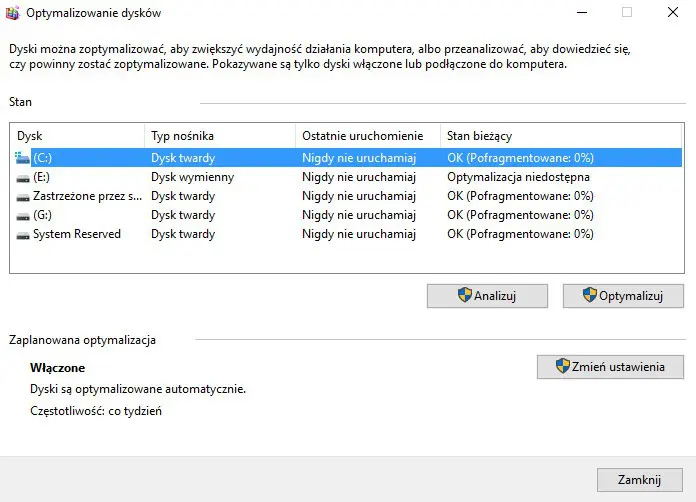Screen dimensions: 696x502
Task: Click the System Reserved drive icon
Action: pyautogui.click(x=23, y=234)
